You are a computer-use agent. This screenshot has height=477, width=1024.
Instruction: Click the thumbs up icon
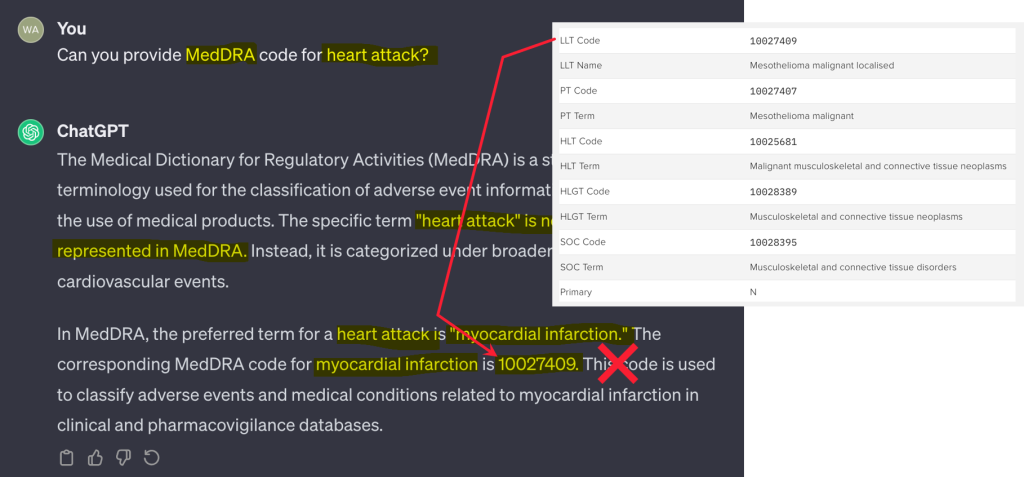[x=95, y=458]
